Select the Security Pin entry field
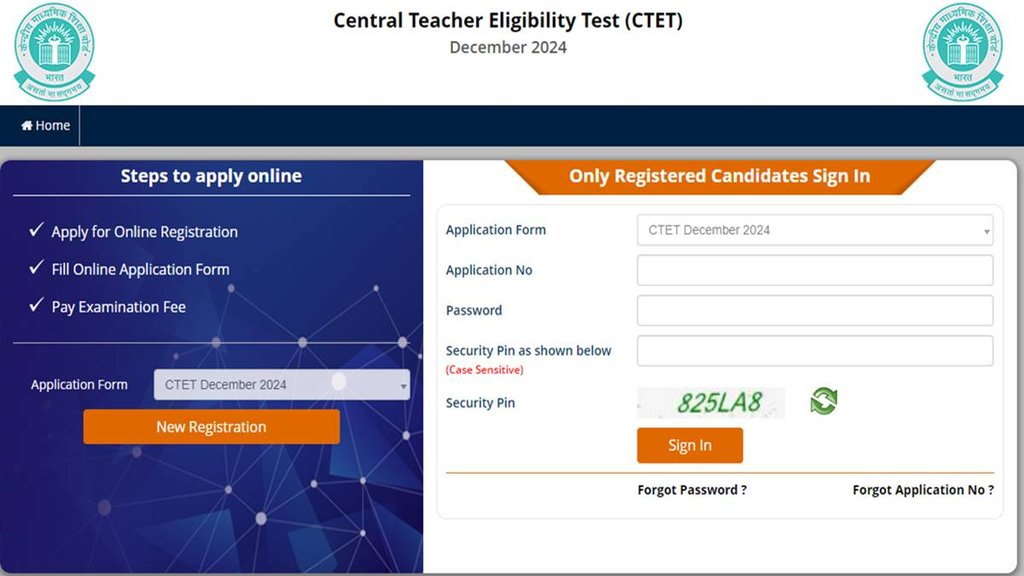The height and width of the screenshot is (576, 1024). pyautogui.click(x=815, y=351)
